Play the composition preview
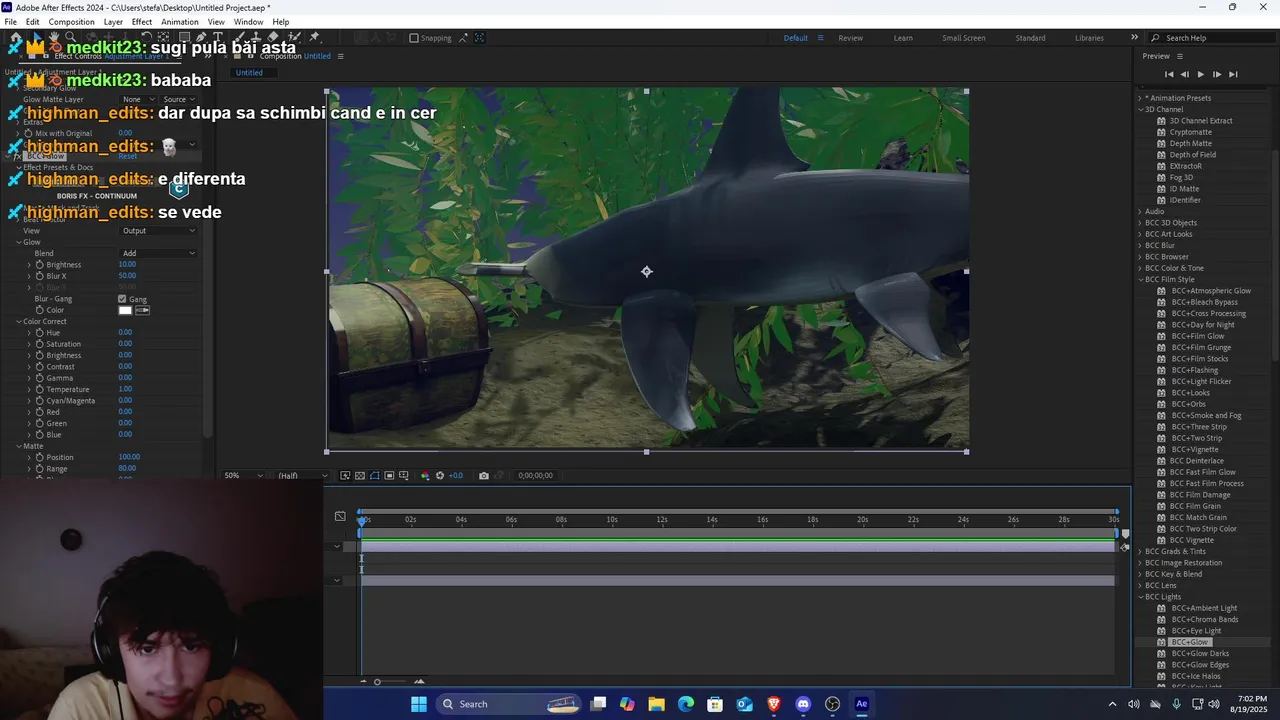The height and width of the screenshot is (720, 1280). pos(1200,74)
